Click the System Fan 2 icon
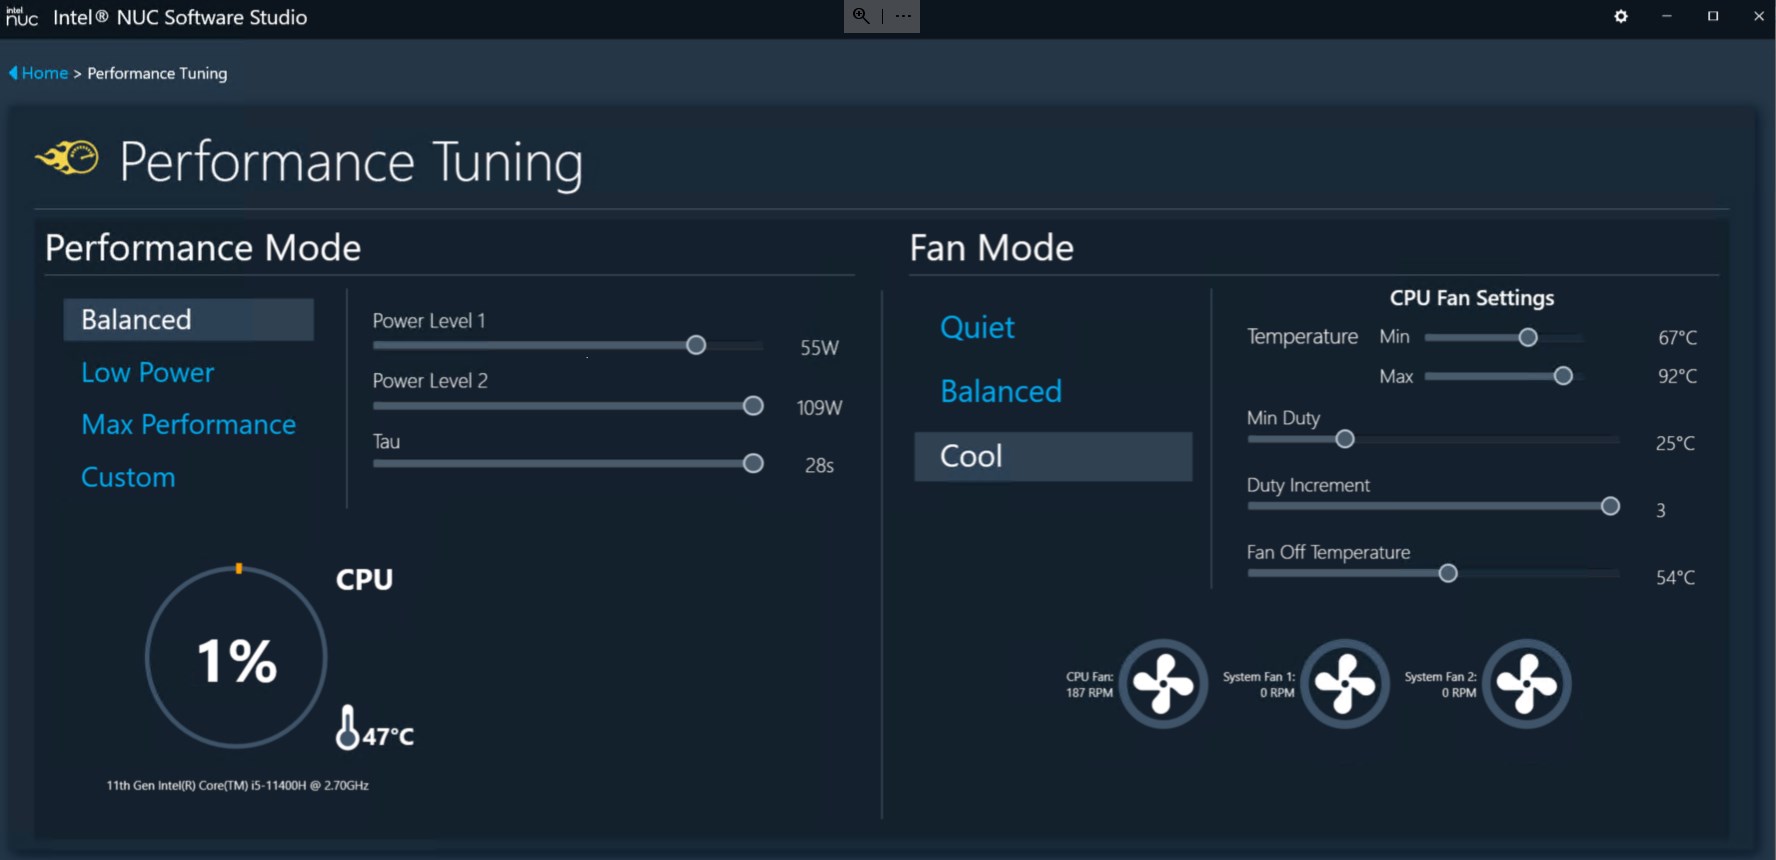1776x860 pixels. (x=1527, y=684)
